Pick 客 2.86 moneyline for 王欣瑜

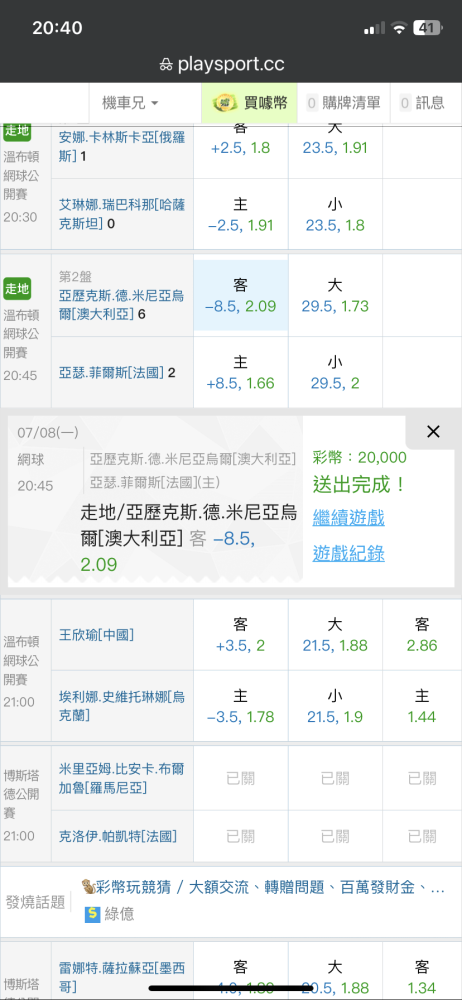[x=422, y=635]
